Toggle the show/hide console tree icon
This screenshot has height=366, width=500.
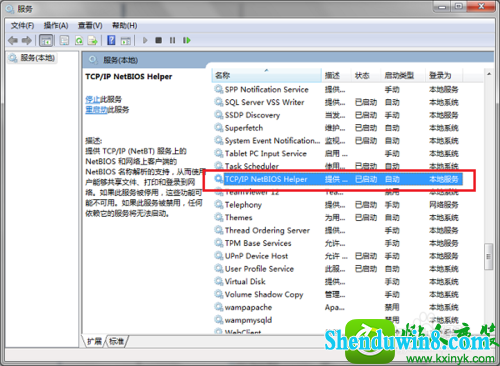pos(46,41)
